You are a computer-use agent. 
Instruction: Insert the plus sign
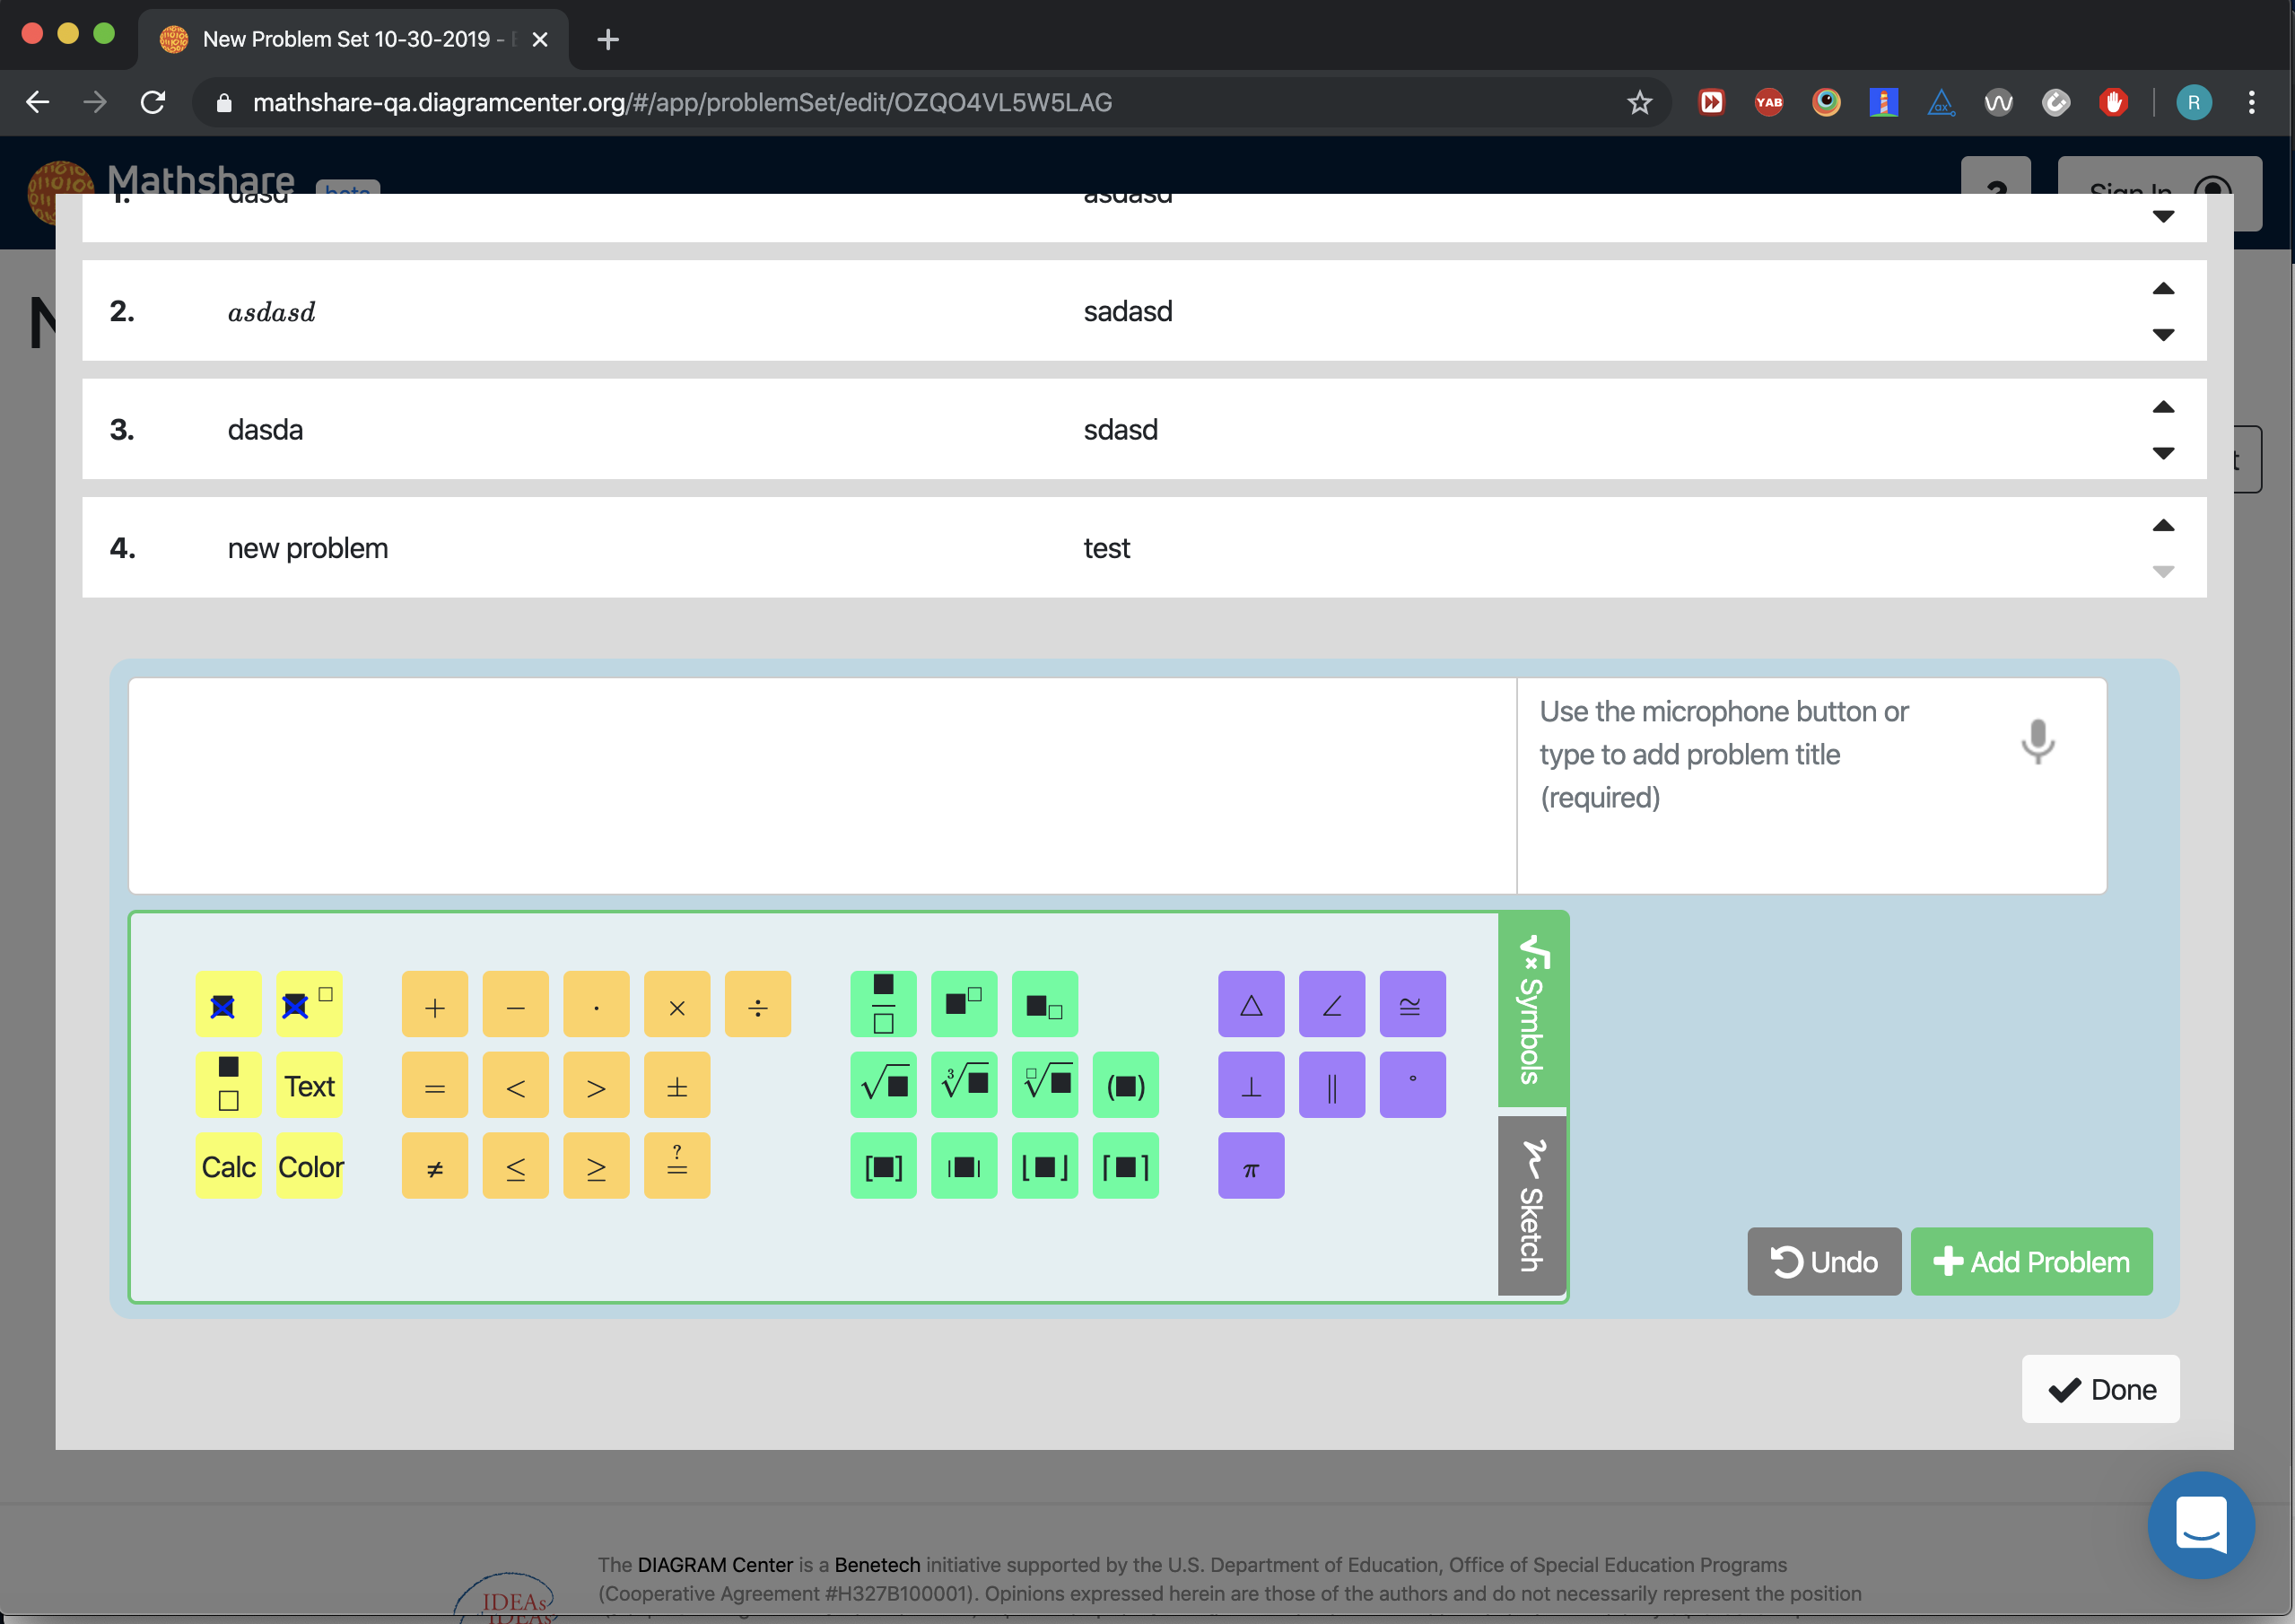pos(435,1004)
